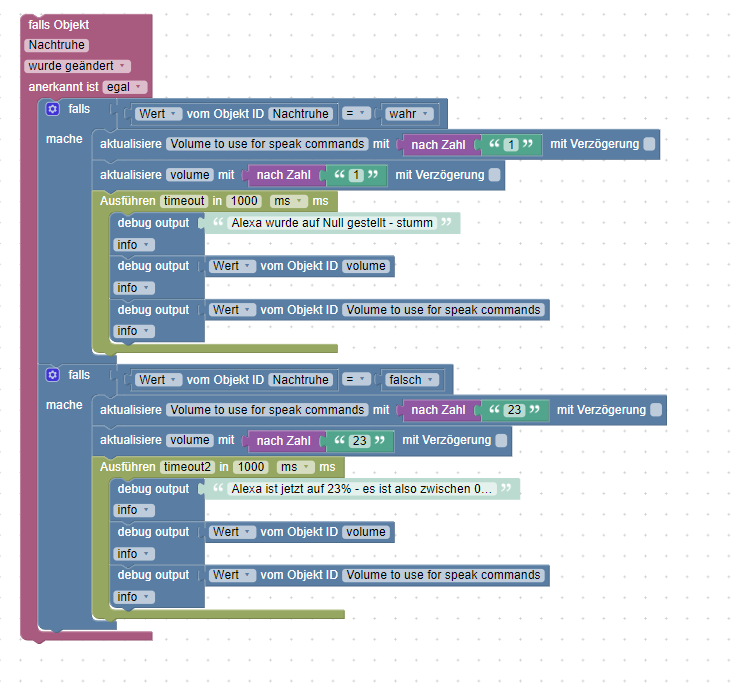This screenshot has height=690, width=741.
Task: Open Wert dropdown in timeout2 volume debug output
Action: 232,532
